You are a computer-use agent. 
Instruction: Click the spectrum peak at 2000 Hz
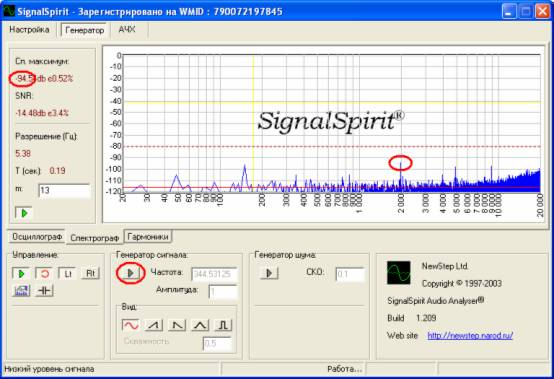(x=401, y=163)
